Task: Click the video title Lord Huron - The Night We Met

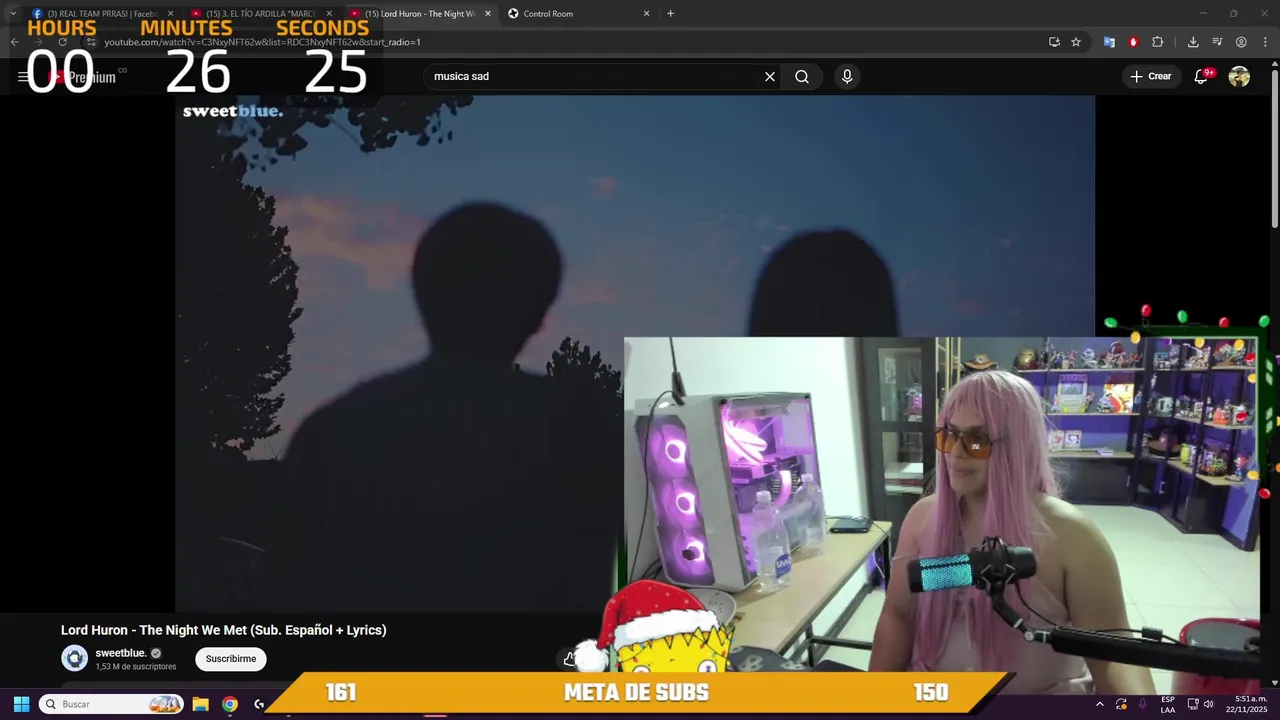Action: click(x=223, y=630)
